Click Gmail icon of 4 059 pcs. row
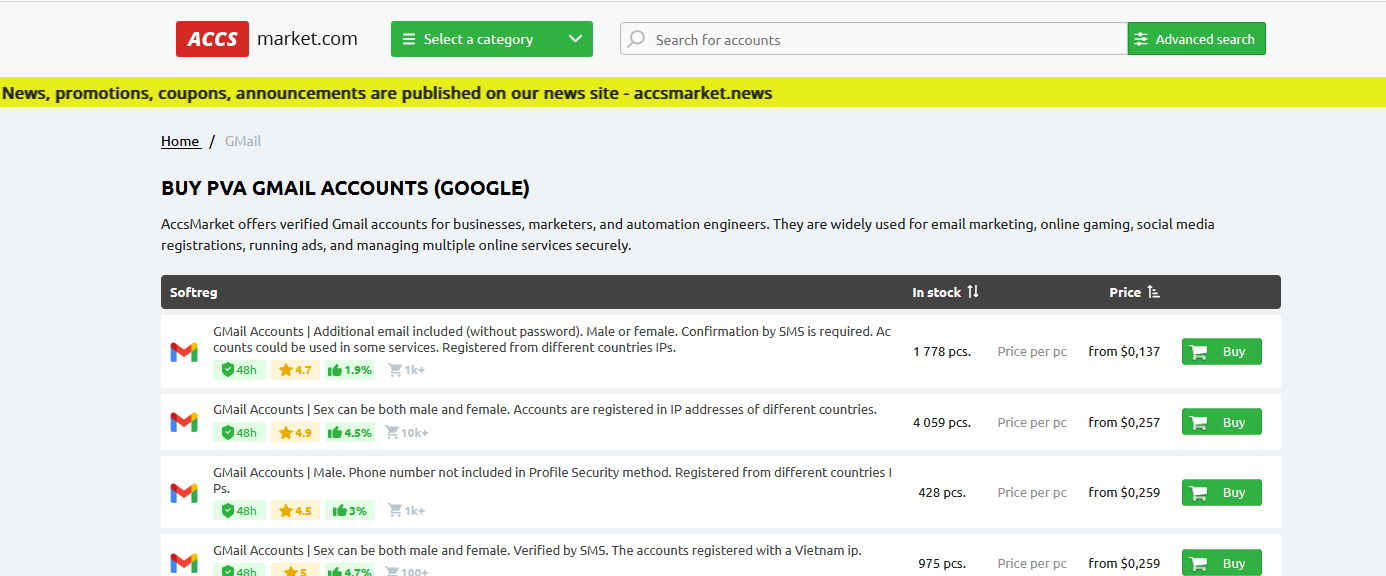The width and height of the screenshot is (1386, 576). tap(184, 422)
